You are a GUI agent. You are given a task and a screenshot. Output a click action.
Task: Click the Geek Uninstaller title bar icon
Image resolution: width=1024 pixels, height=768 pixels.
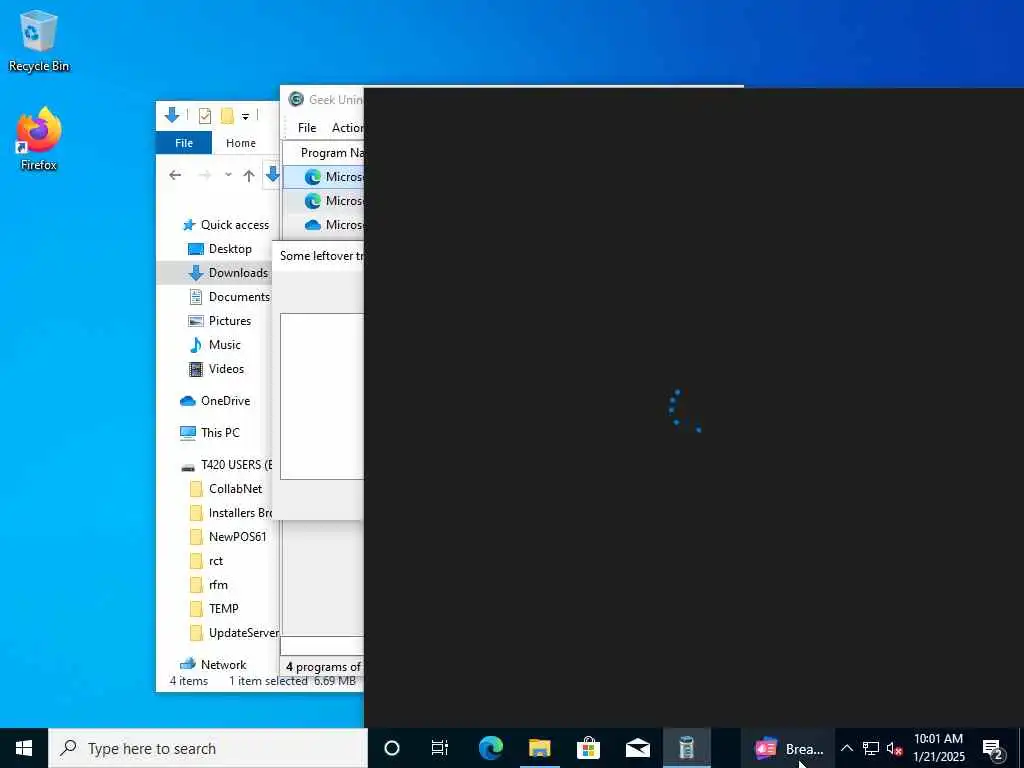(x=296, y=99)
